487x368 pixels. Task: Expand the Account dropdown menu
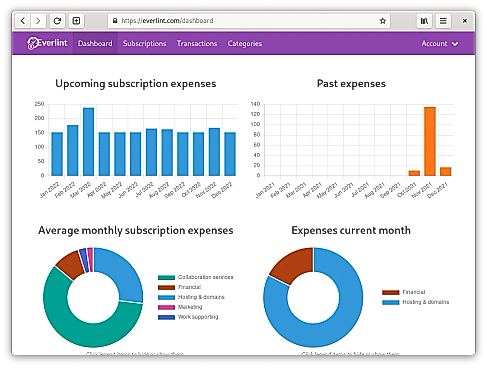[x=440, y=43]
